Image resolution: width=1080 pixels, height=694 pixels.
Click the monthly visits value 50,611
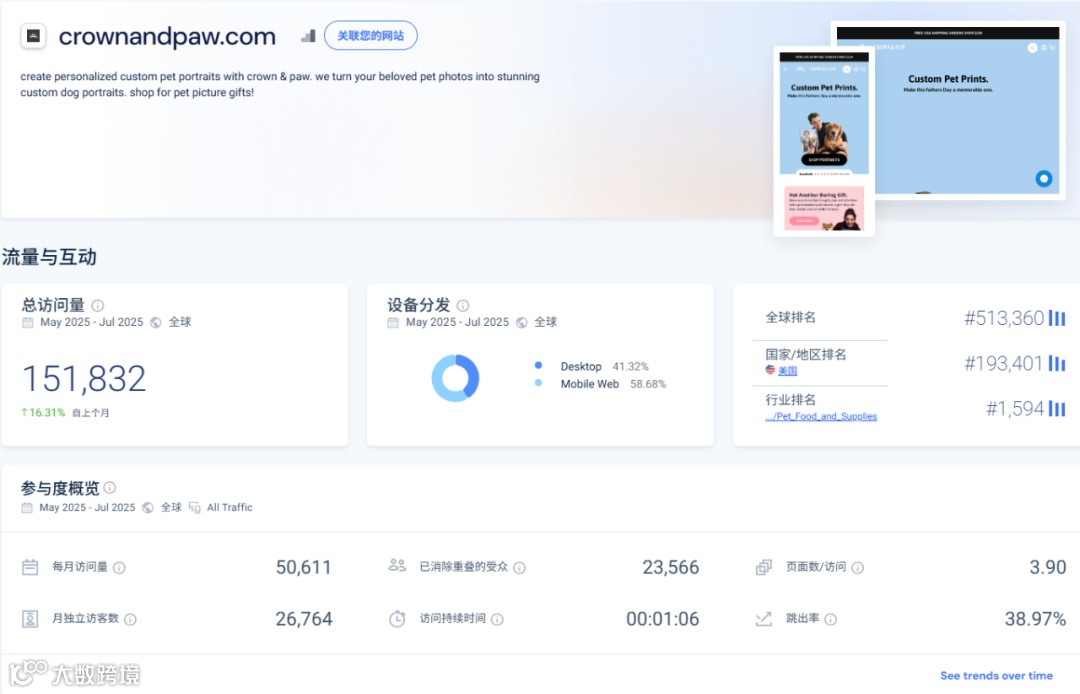(304, 567)
